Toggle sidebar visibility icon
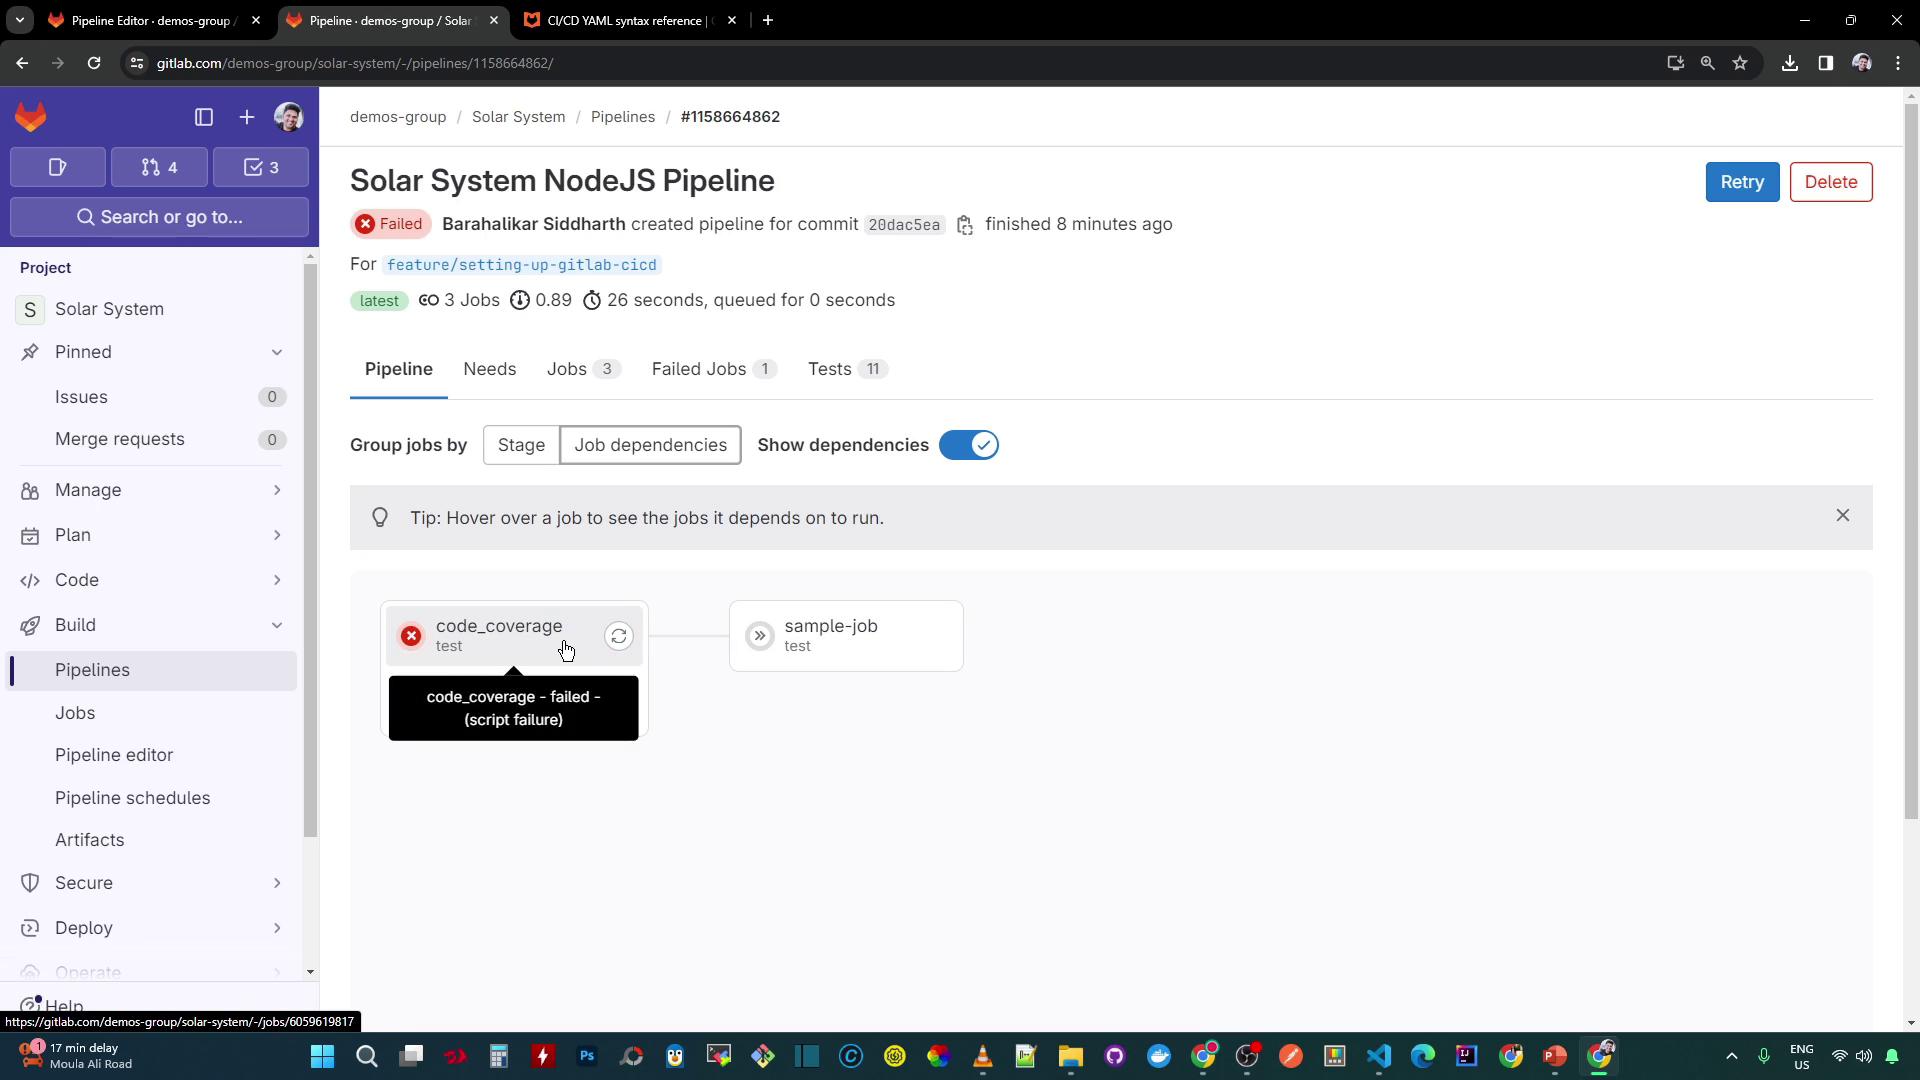The height and width of the screenshot is (1080, 1920). tap(204, 117)
